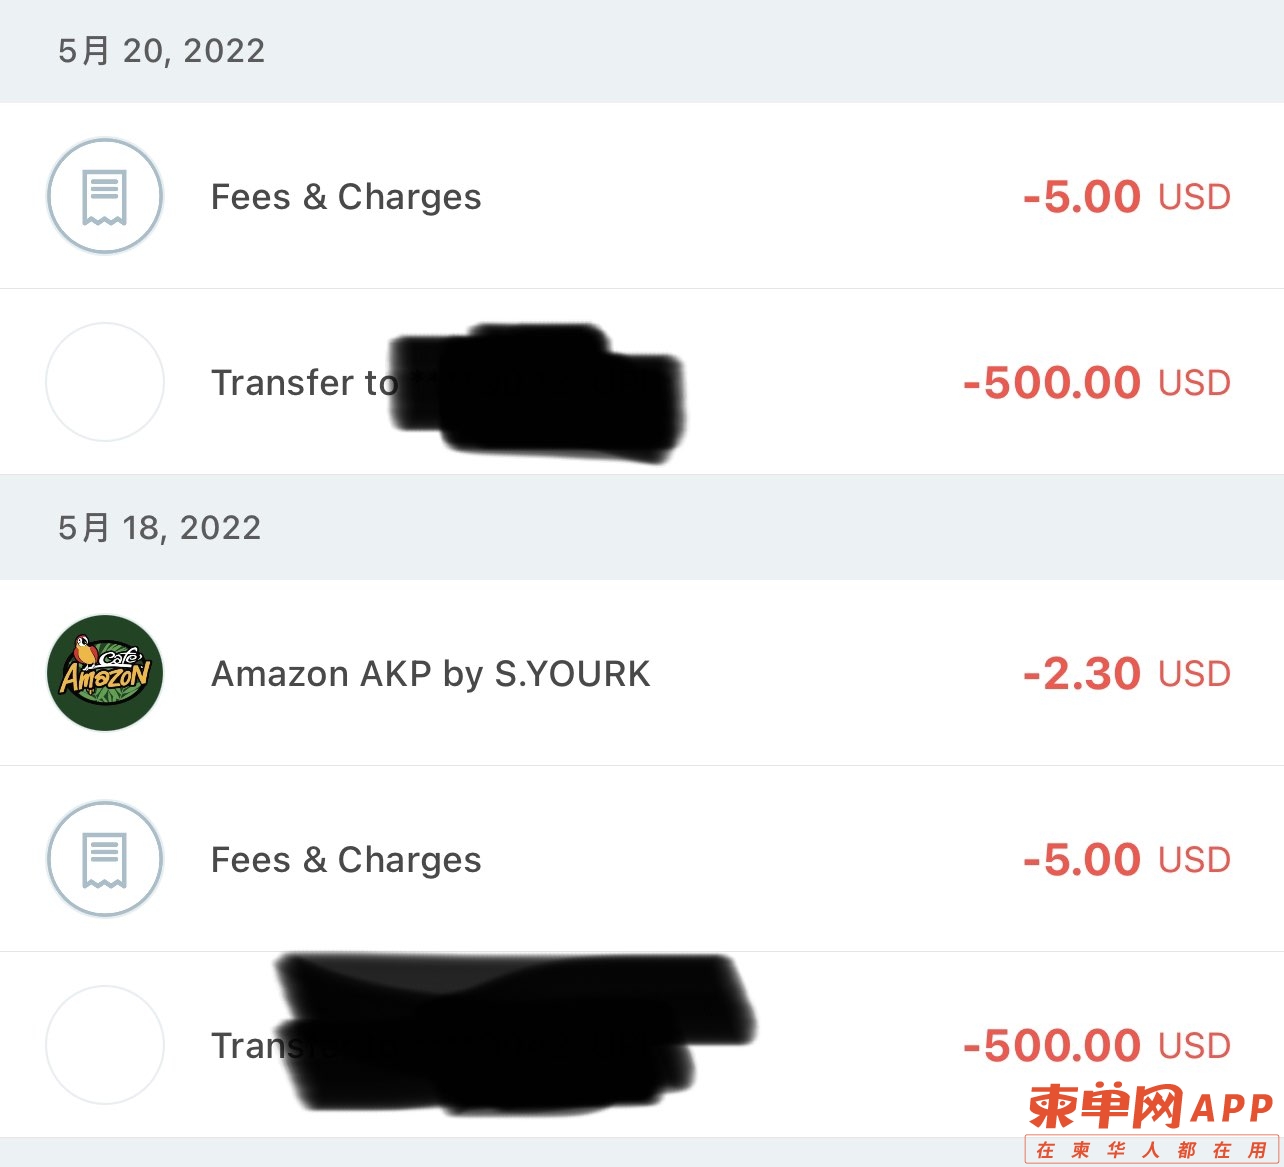Tap the -500.00 USD amount on May 20
1284x1167 pixels.
point(1097,383)
